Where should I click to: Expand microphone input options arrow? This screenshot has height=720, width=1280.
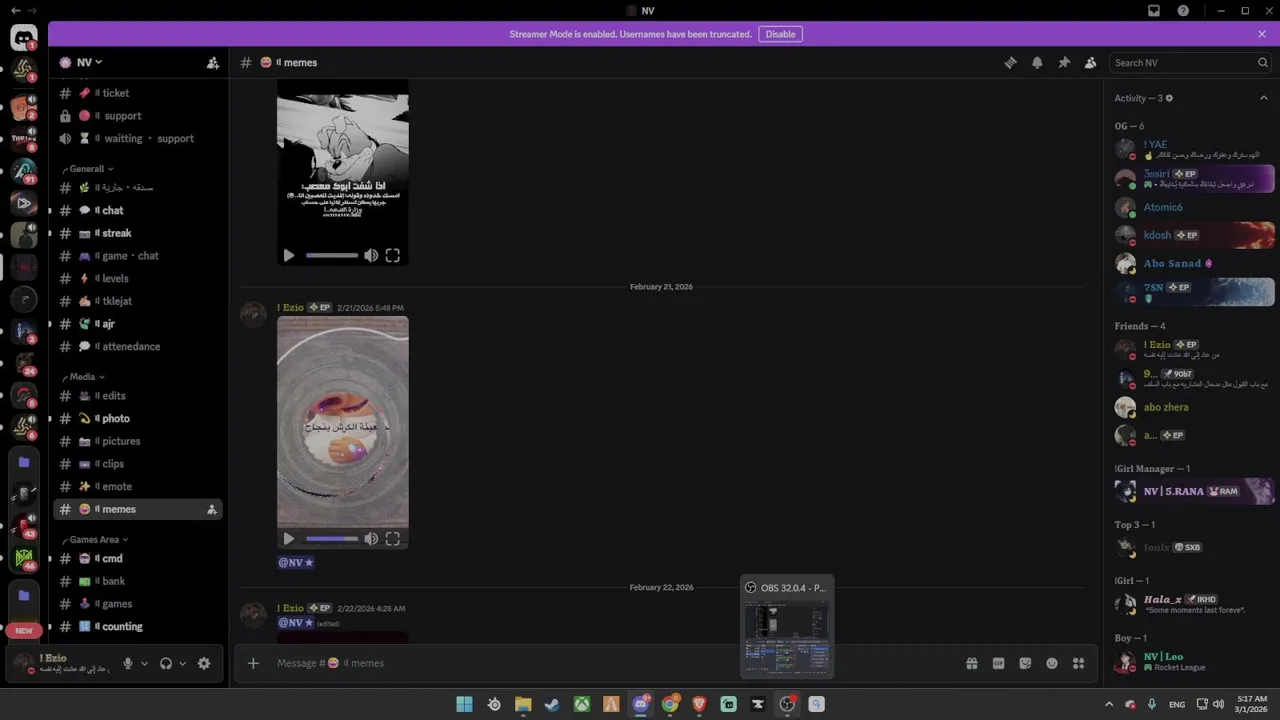click(144, 663)
